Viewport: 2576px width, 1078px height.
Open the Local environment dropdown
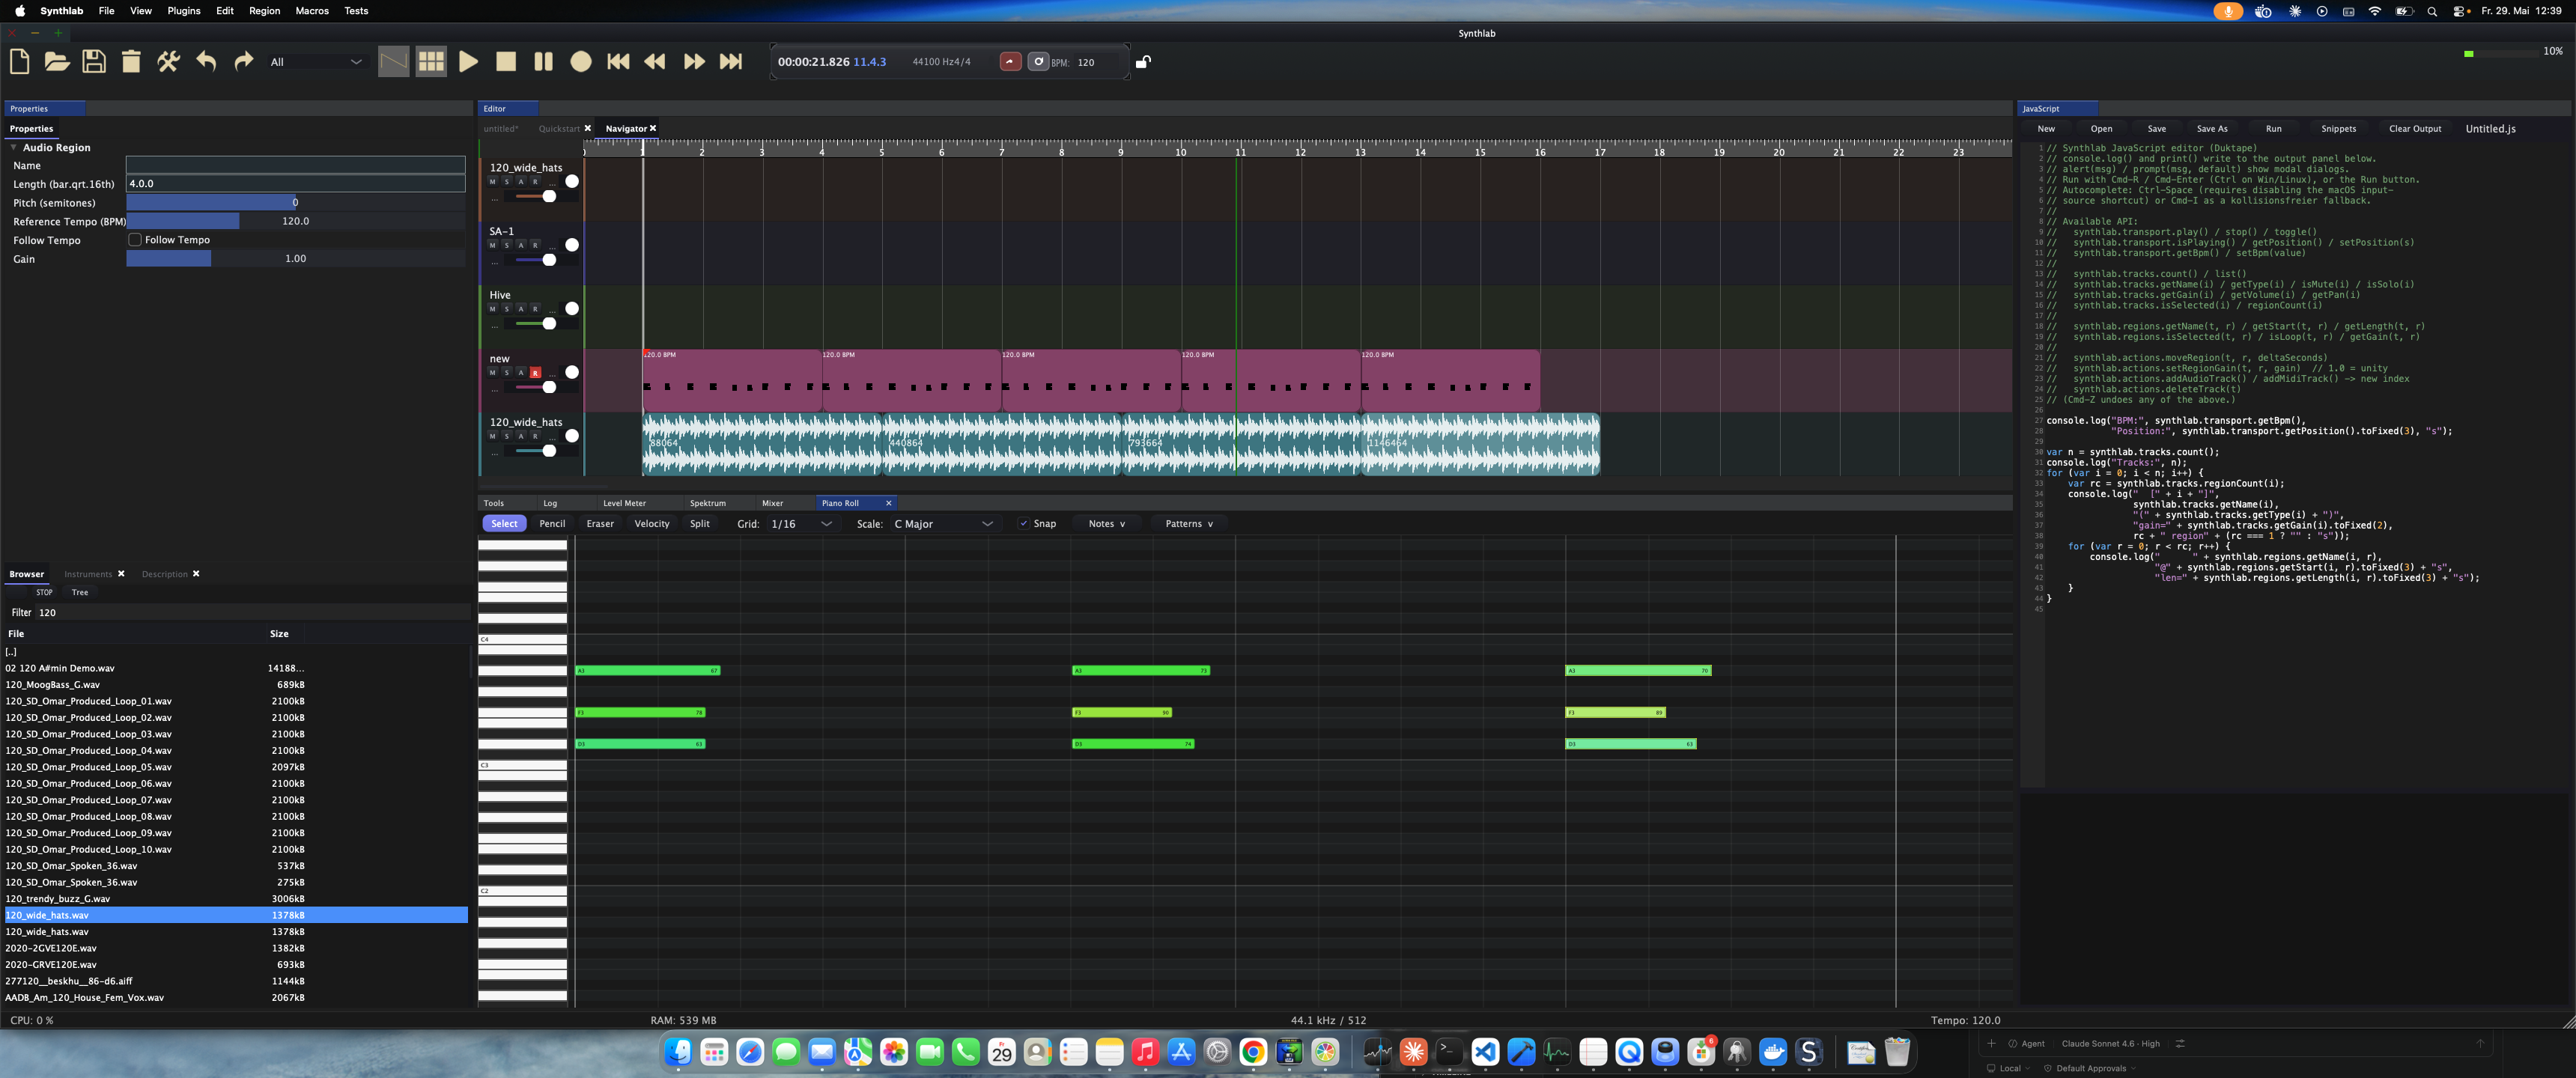coord(2010,1068)
